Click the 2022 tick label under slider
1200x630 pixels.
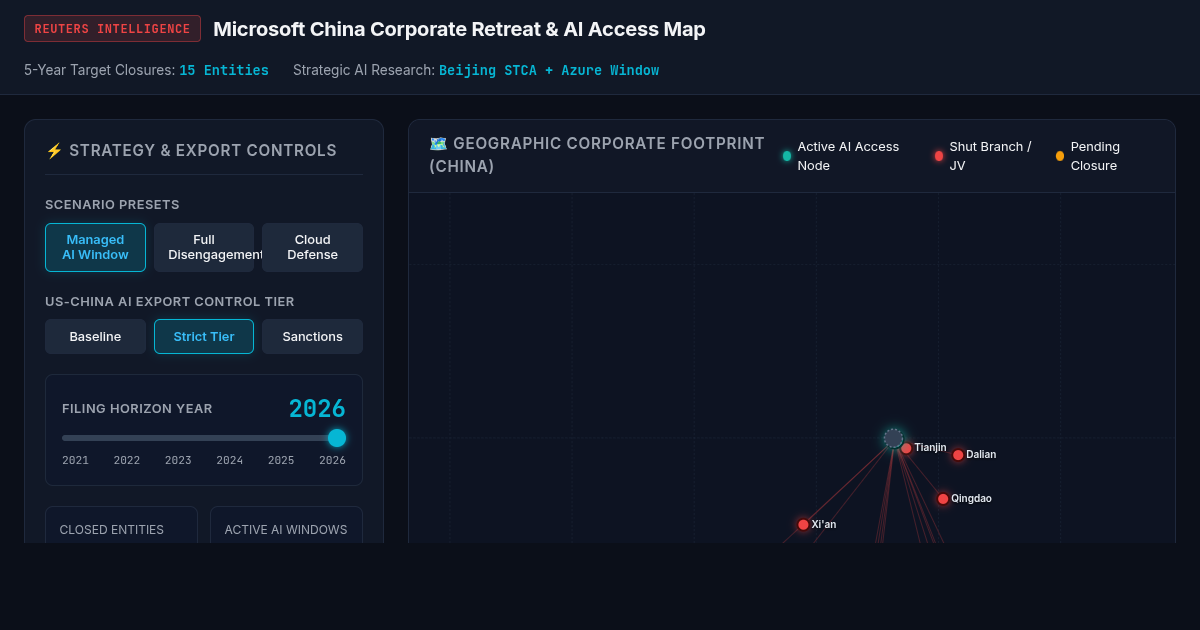(127, 460)
